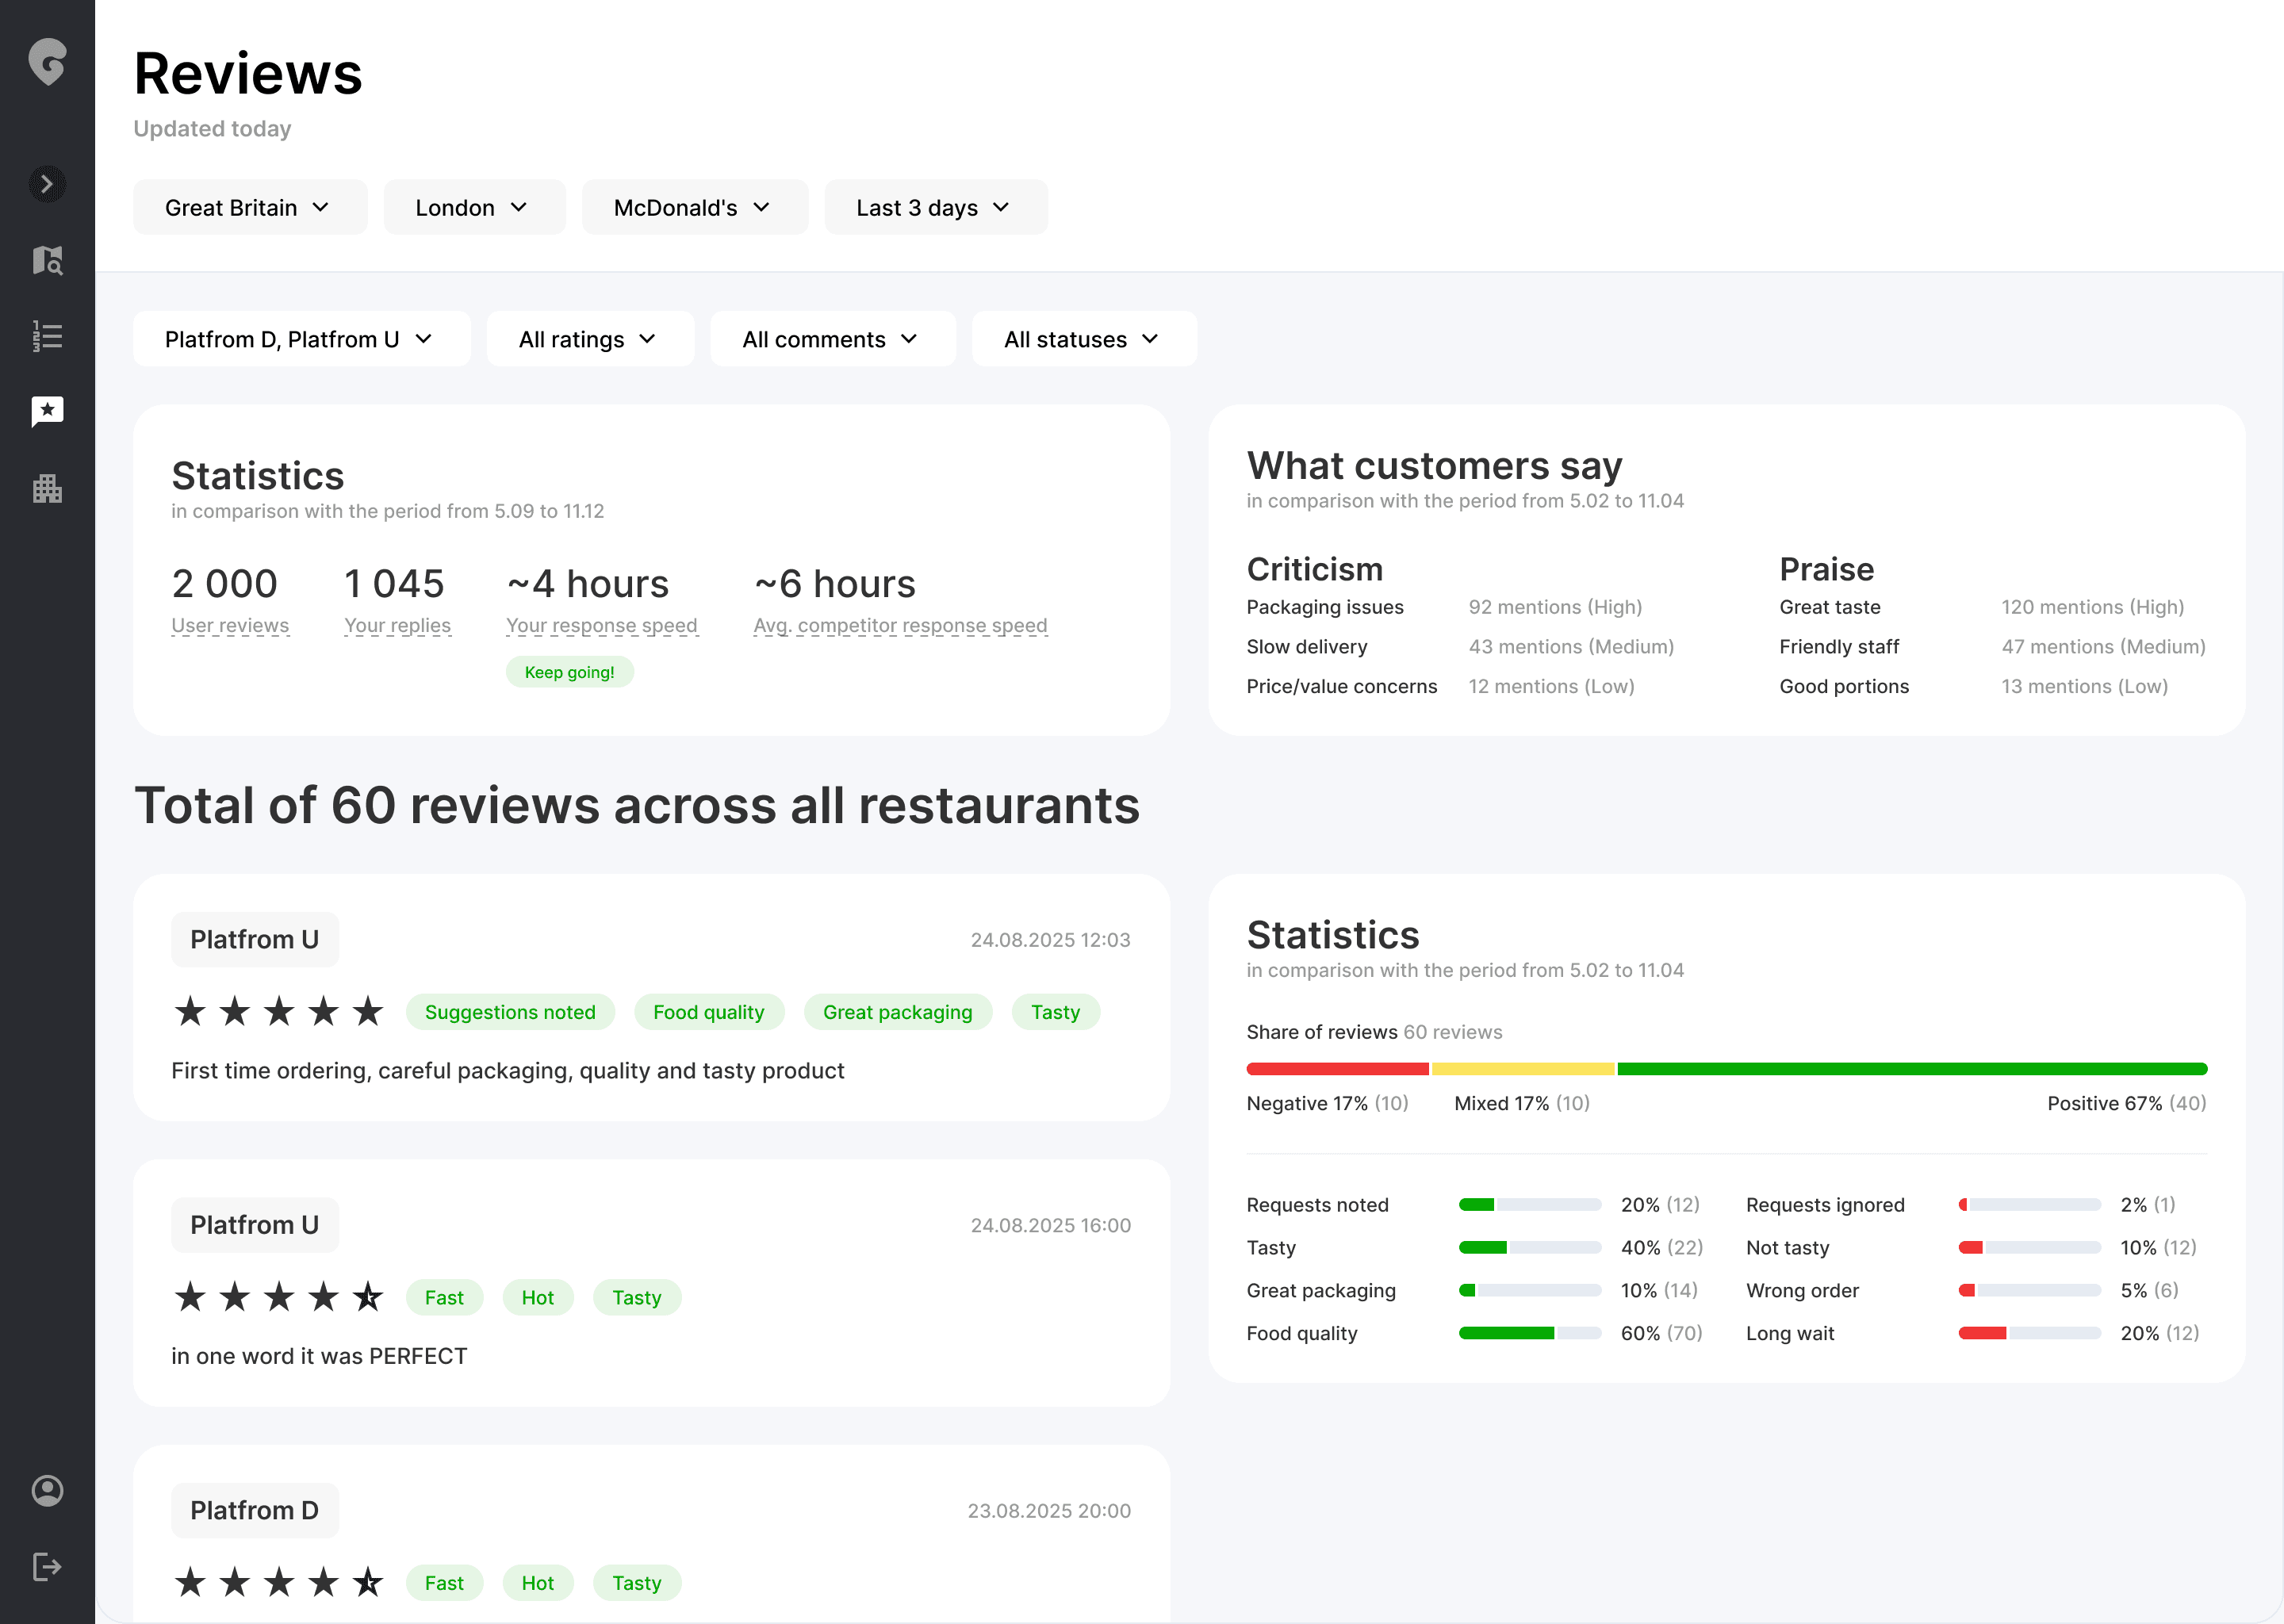
Task: Select the numbered list section in sidebar
Action: 47,336
